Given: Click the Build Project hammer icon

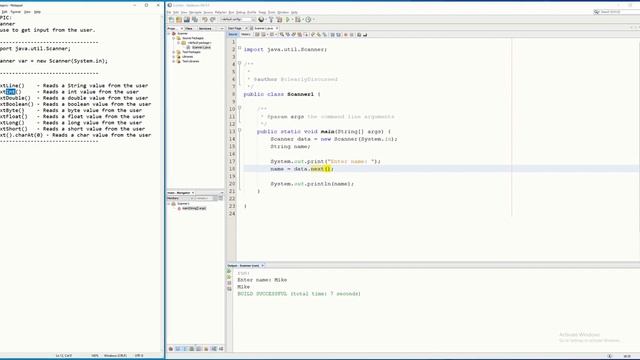Looking at the screenshot, I should click(x=271, y=20).
